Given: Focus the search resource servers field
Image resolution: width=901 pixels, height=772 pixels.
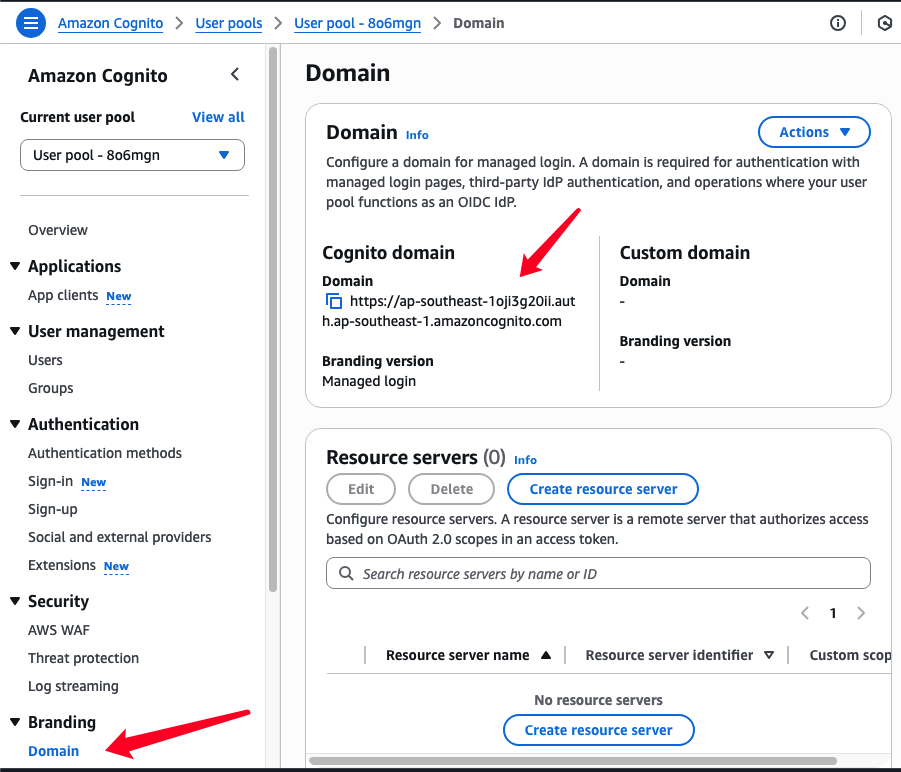Looking at the screenshot, I should pyautogui.click(x=598, y=573).
